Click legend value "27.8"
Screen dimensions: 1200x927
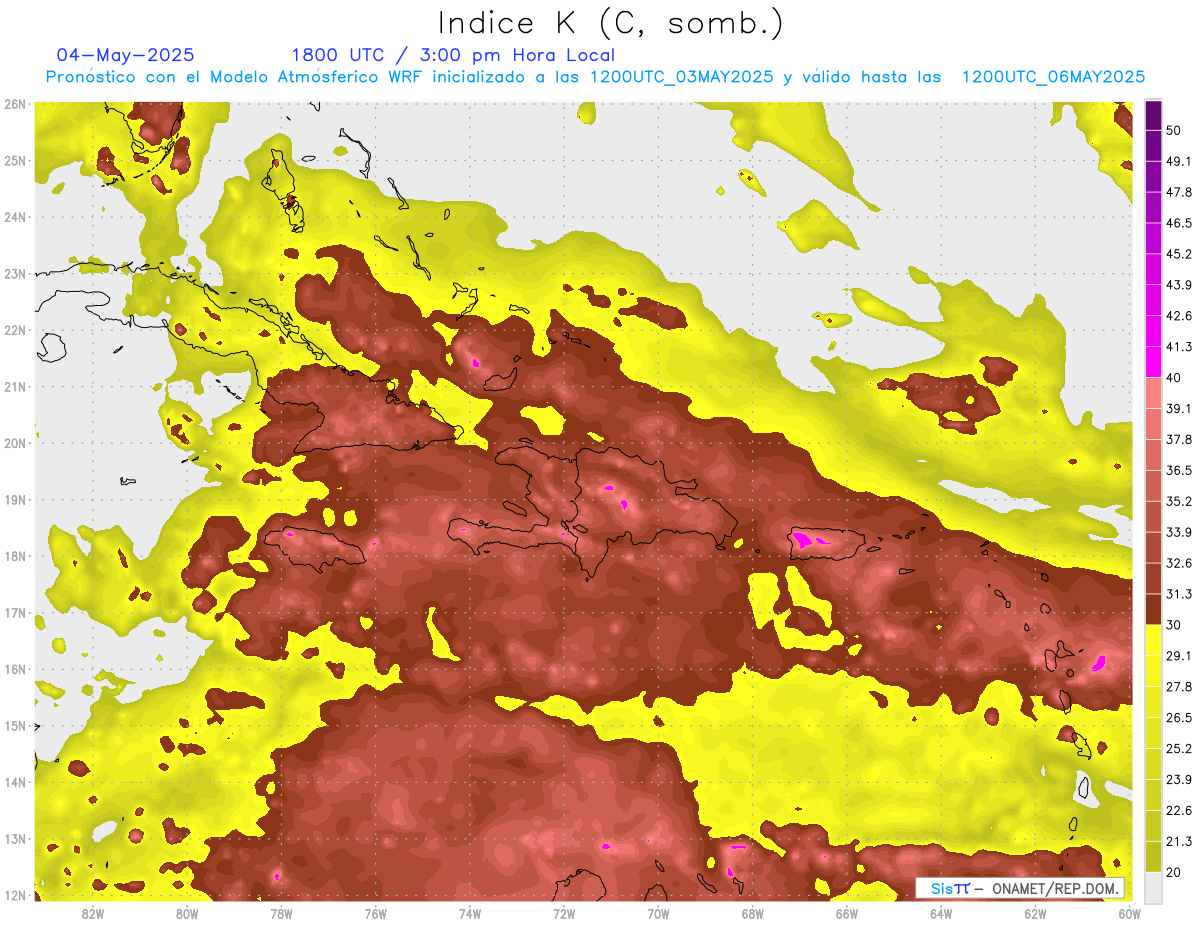point(1179,687)
